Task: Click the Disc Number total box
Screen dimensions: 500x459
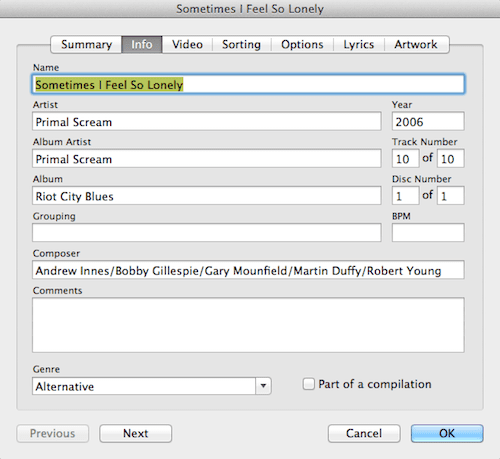Action: pyautogui.click(x=451, y=196)
